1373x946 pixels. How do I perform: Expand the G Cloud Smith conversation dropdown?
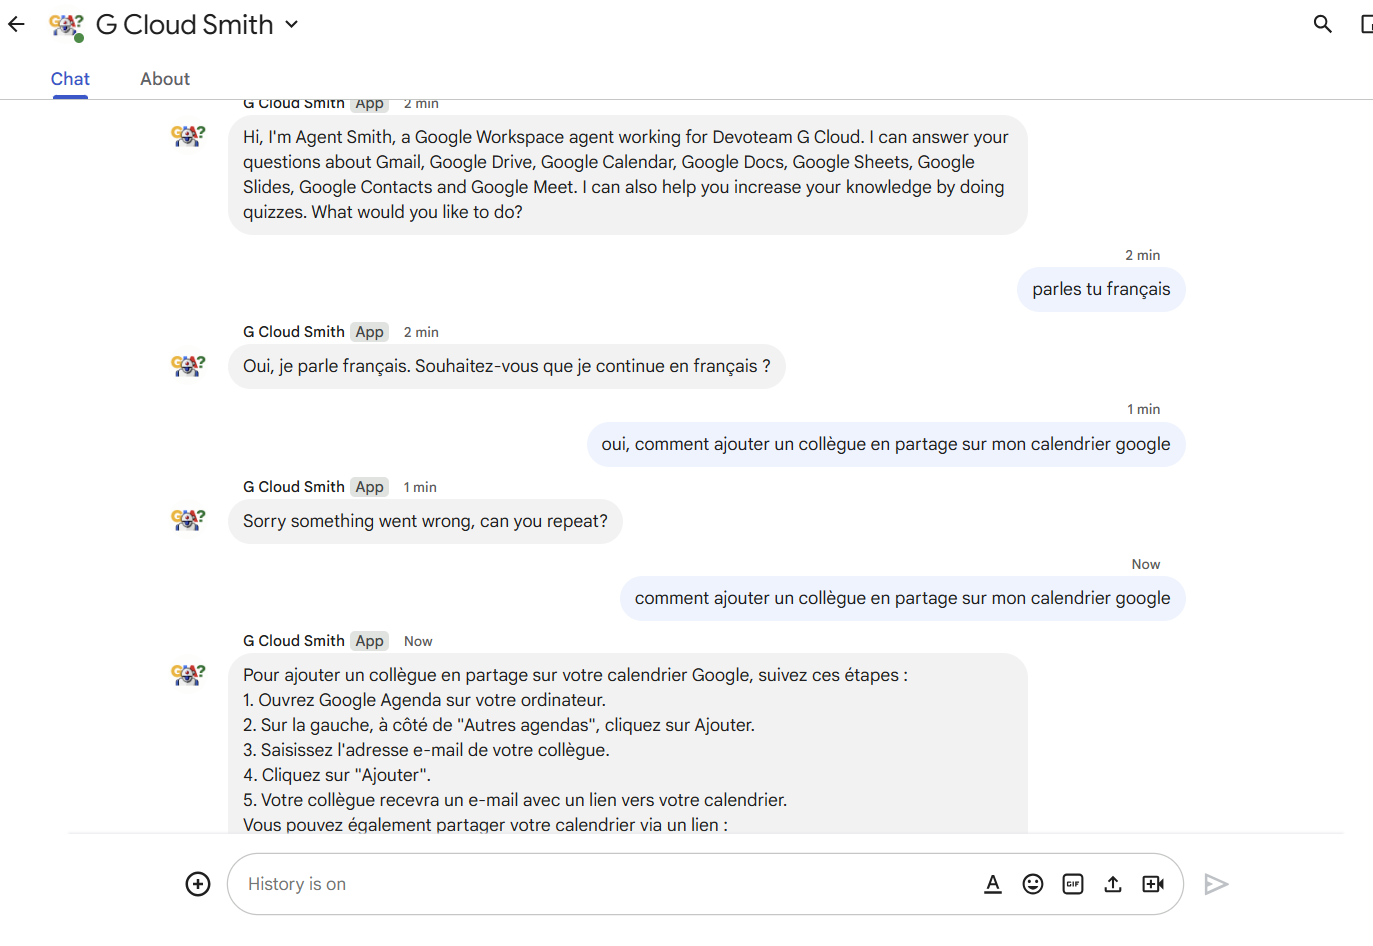(290, 24)
